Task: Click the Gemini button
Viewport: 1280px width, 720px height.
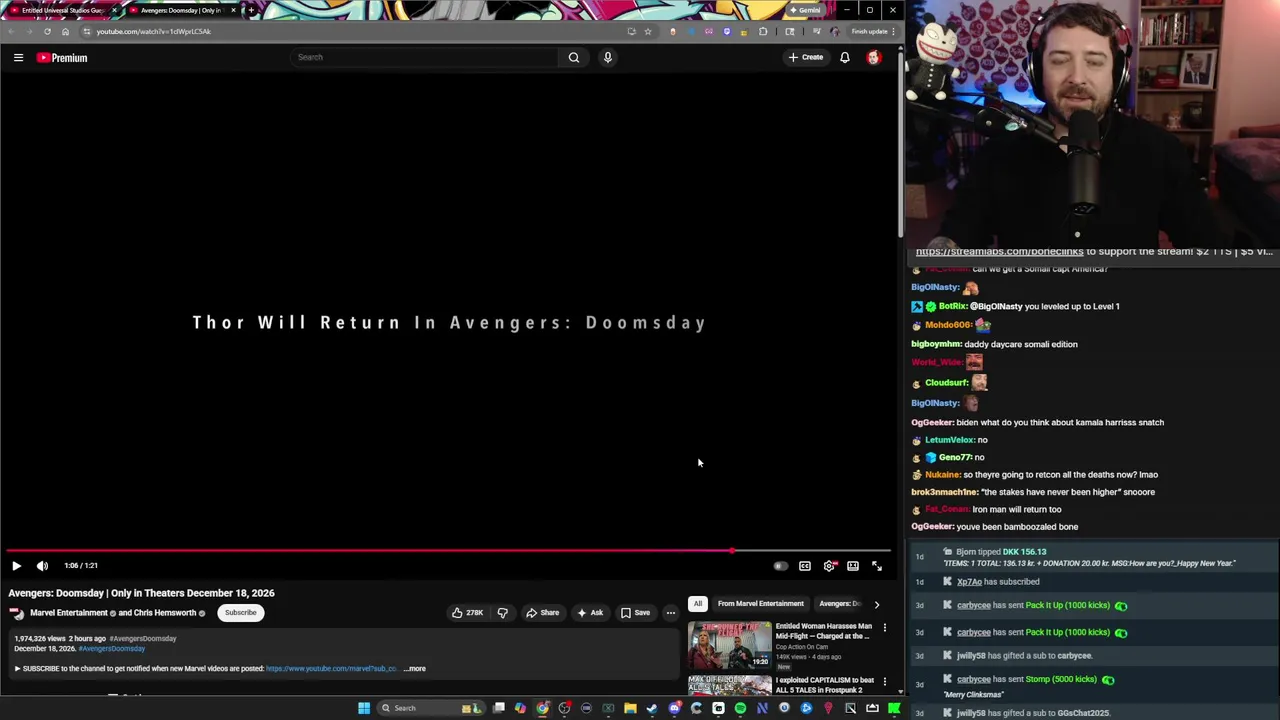Action: point(805,10)
